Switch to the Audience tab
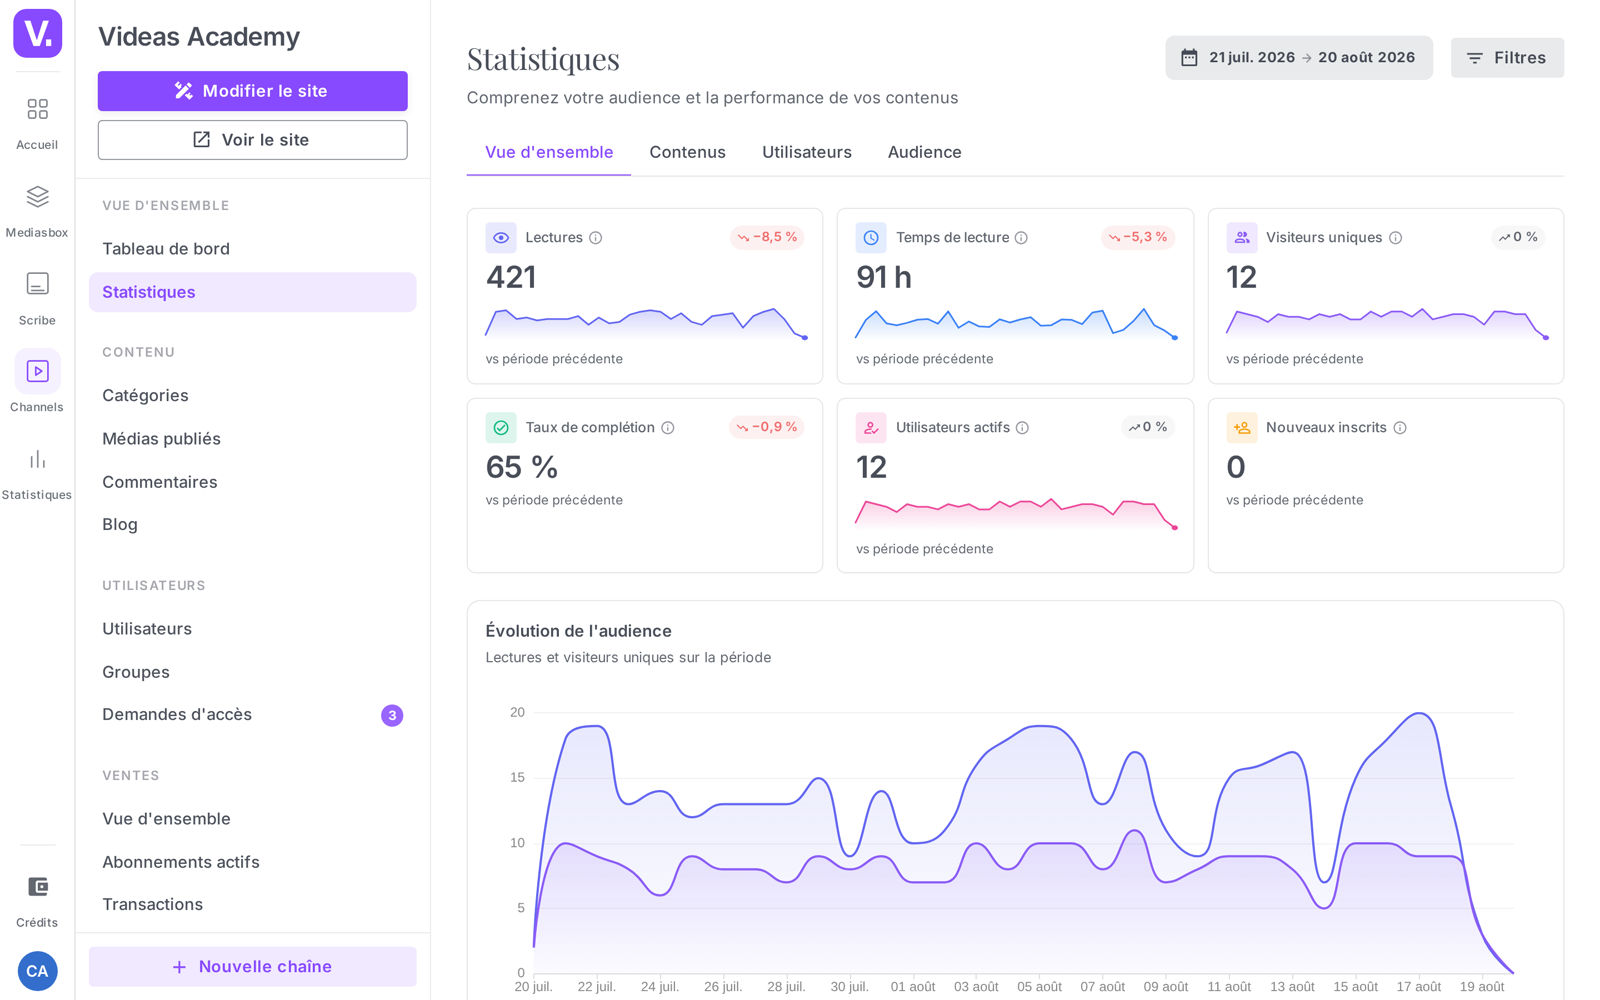The width and height of the screenshot is (1600, 1000). tap(925, 152)
